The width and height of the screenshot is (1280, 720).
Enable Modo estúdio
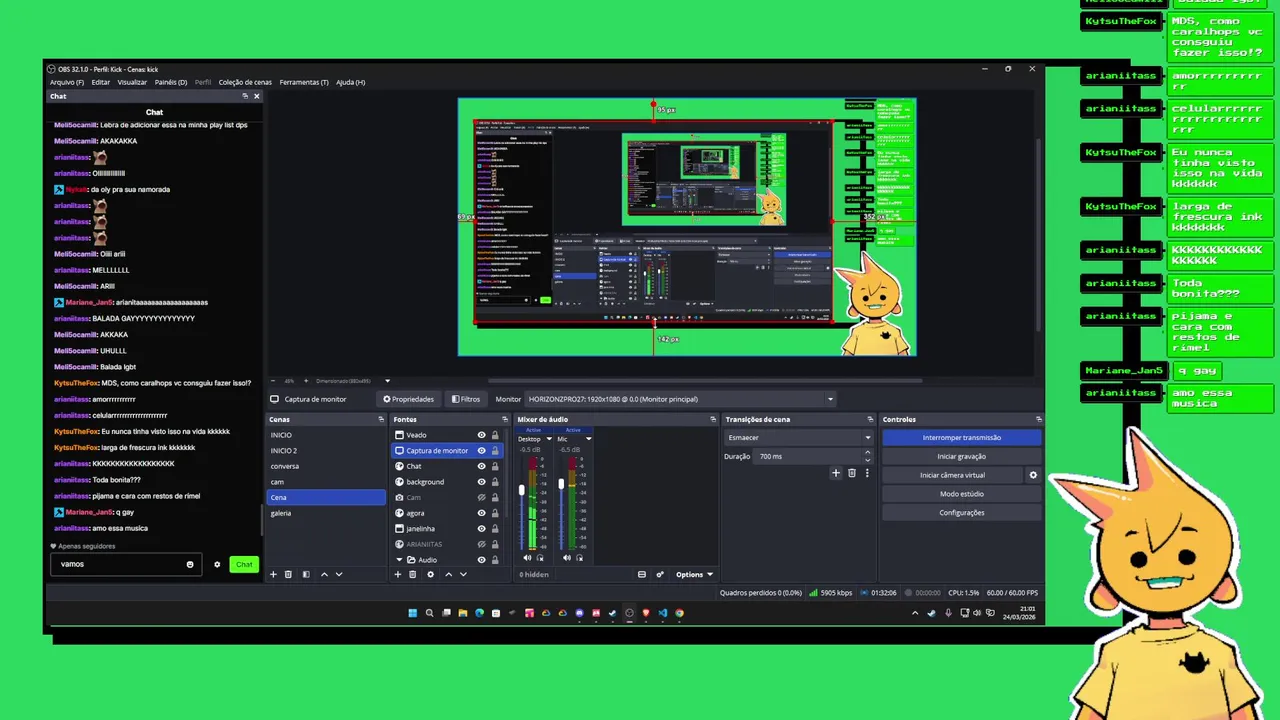click(962, 494)
